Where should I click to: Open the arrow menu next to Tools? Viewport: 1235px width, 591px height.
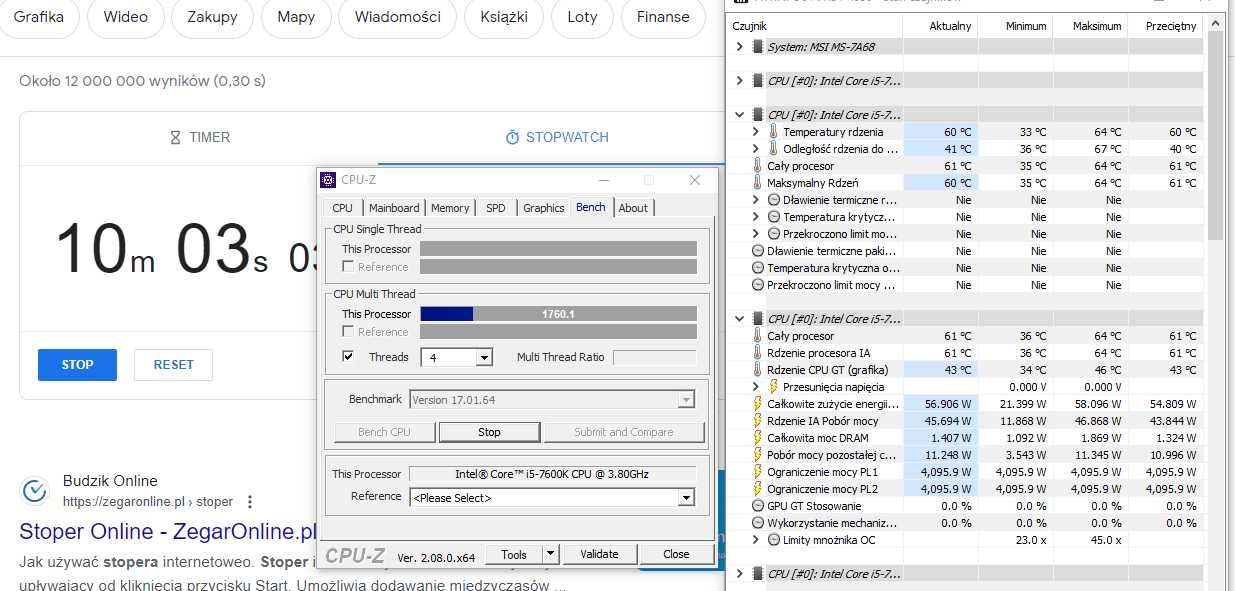point(549,554)
